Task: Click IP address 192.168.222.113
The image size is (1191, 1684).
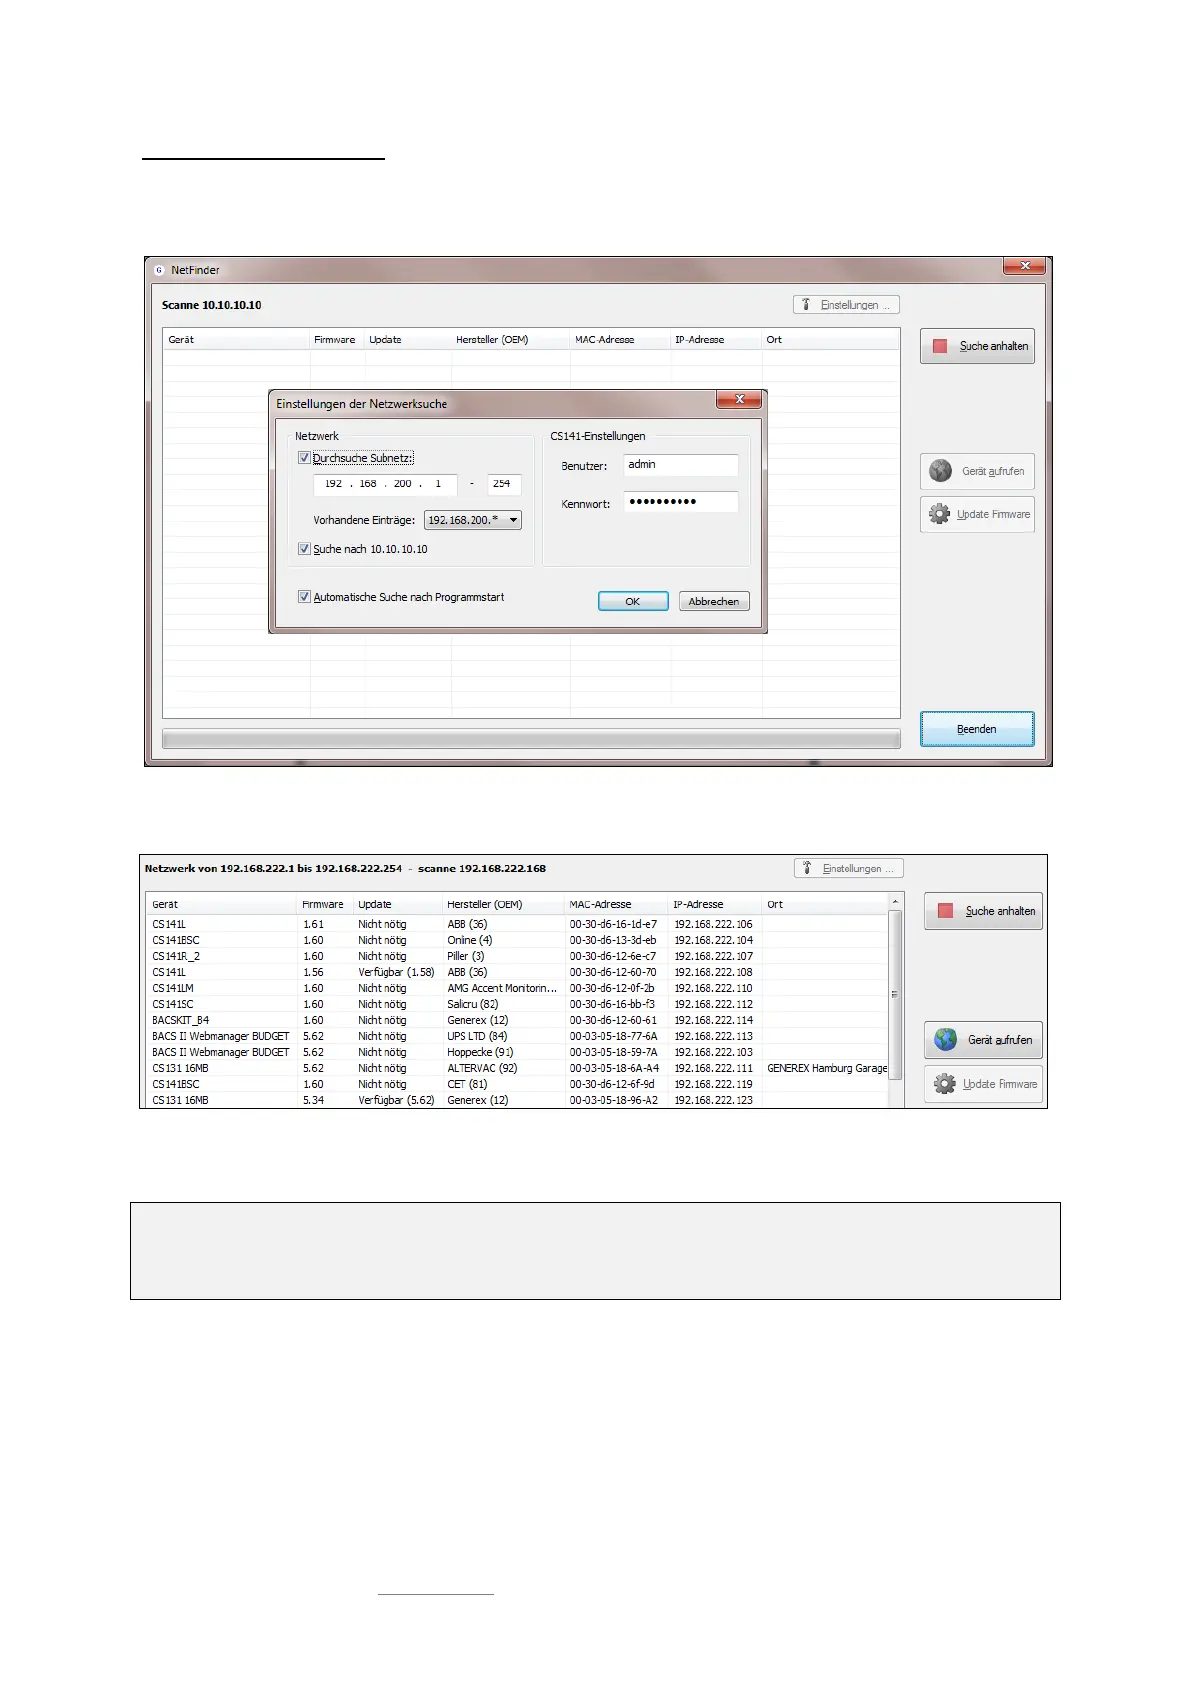Action: point(713,1036)
